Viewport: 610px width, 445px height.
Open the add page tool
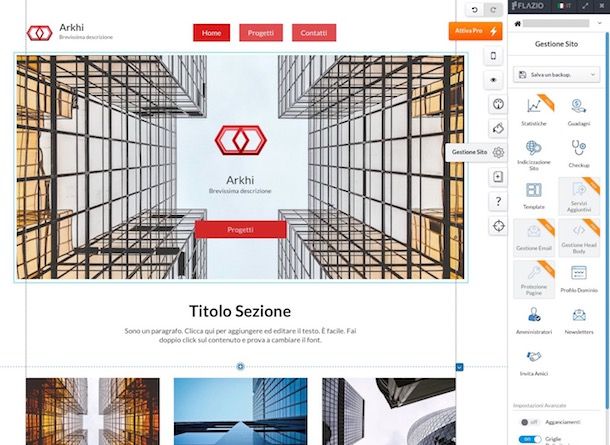(x=498, y=177)
